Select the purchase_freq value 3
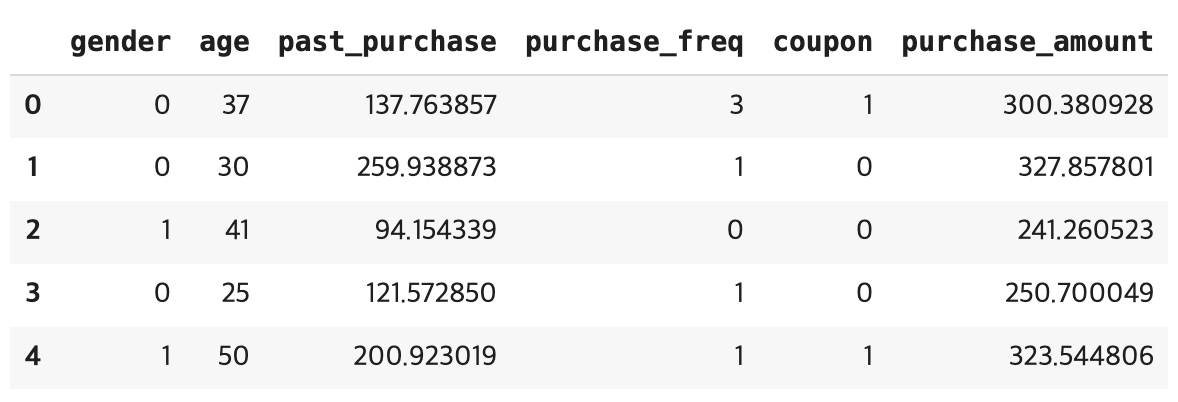The width and height of the screenshot is (1178, 402). [736, 105]
